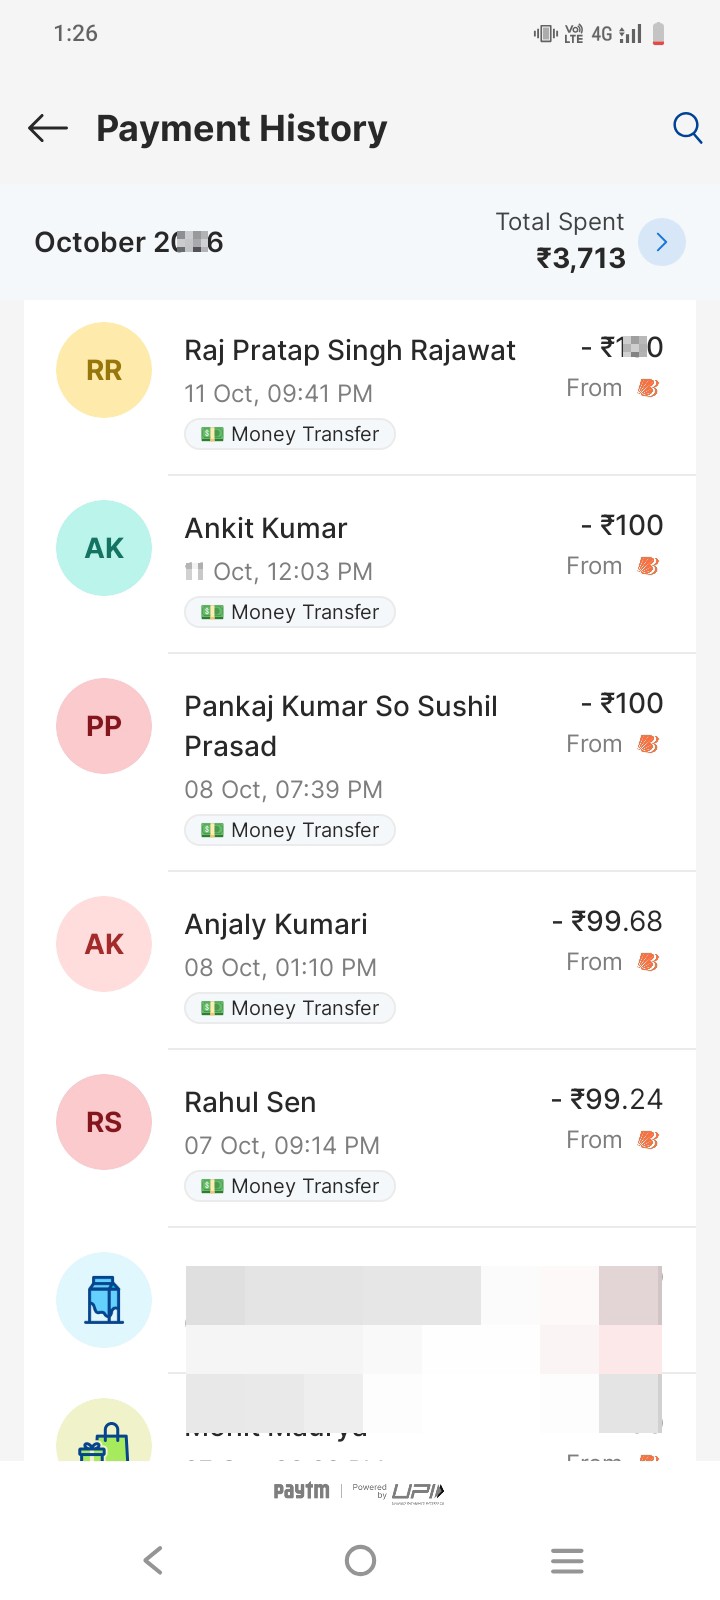This screenshot has width=720, height=1600.
Task: Open Anjaly Kumari ₹99.68 payment
Action: [360, 961]
